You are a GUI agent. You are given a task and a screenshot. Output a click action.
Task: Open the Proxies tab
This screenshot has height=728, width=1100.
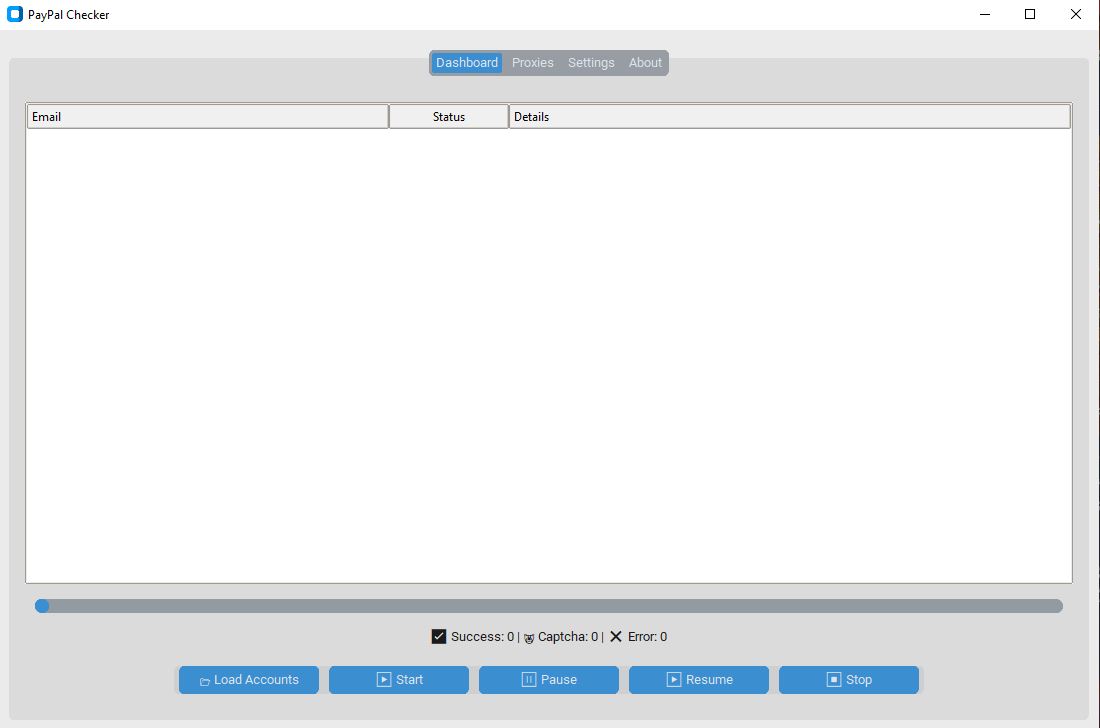[x=532, y=63]
